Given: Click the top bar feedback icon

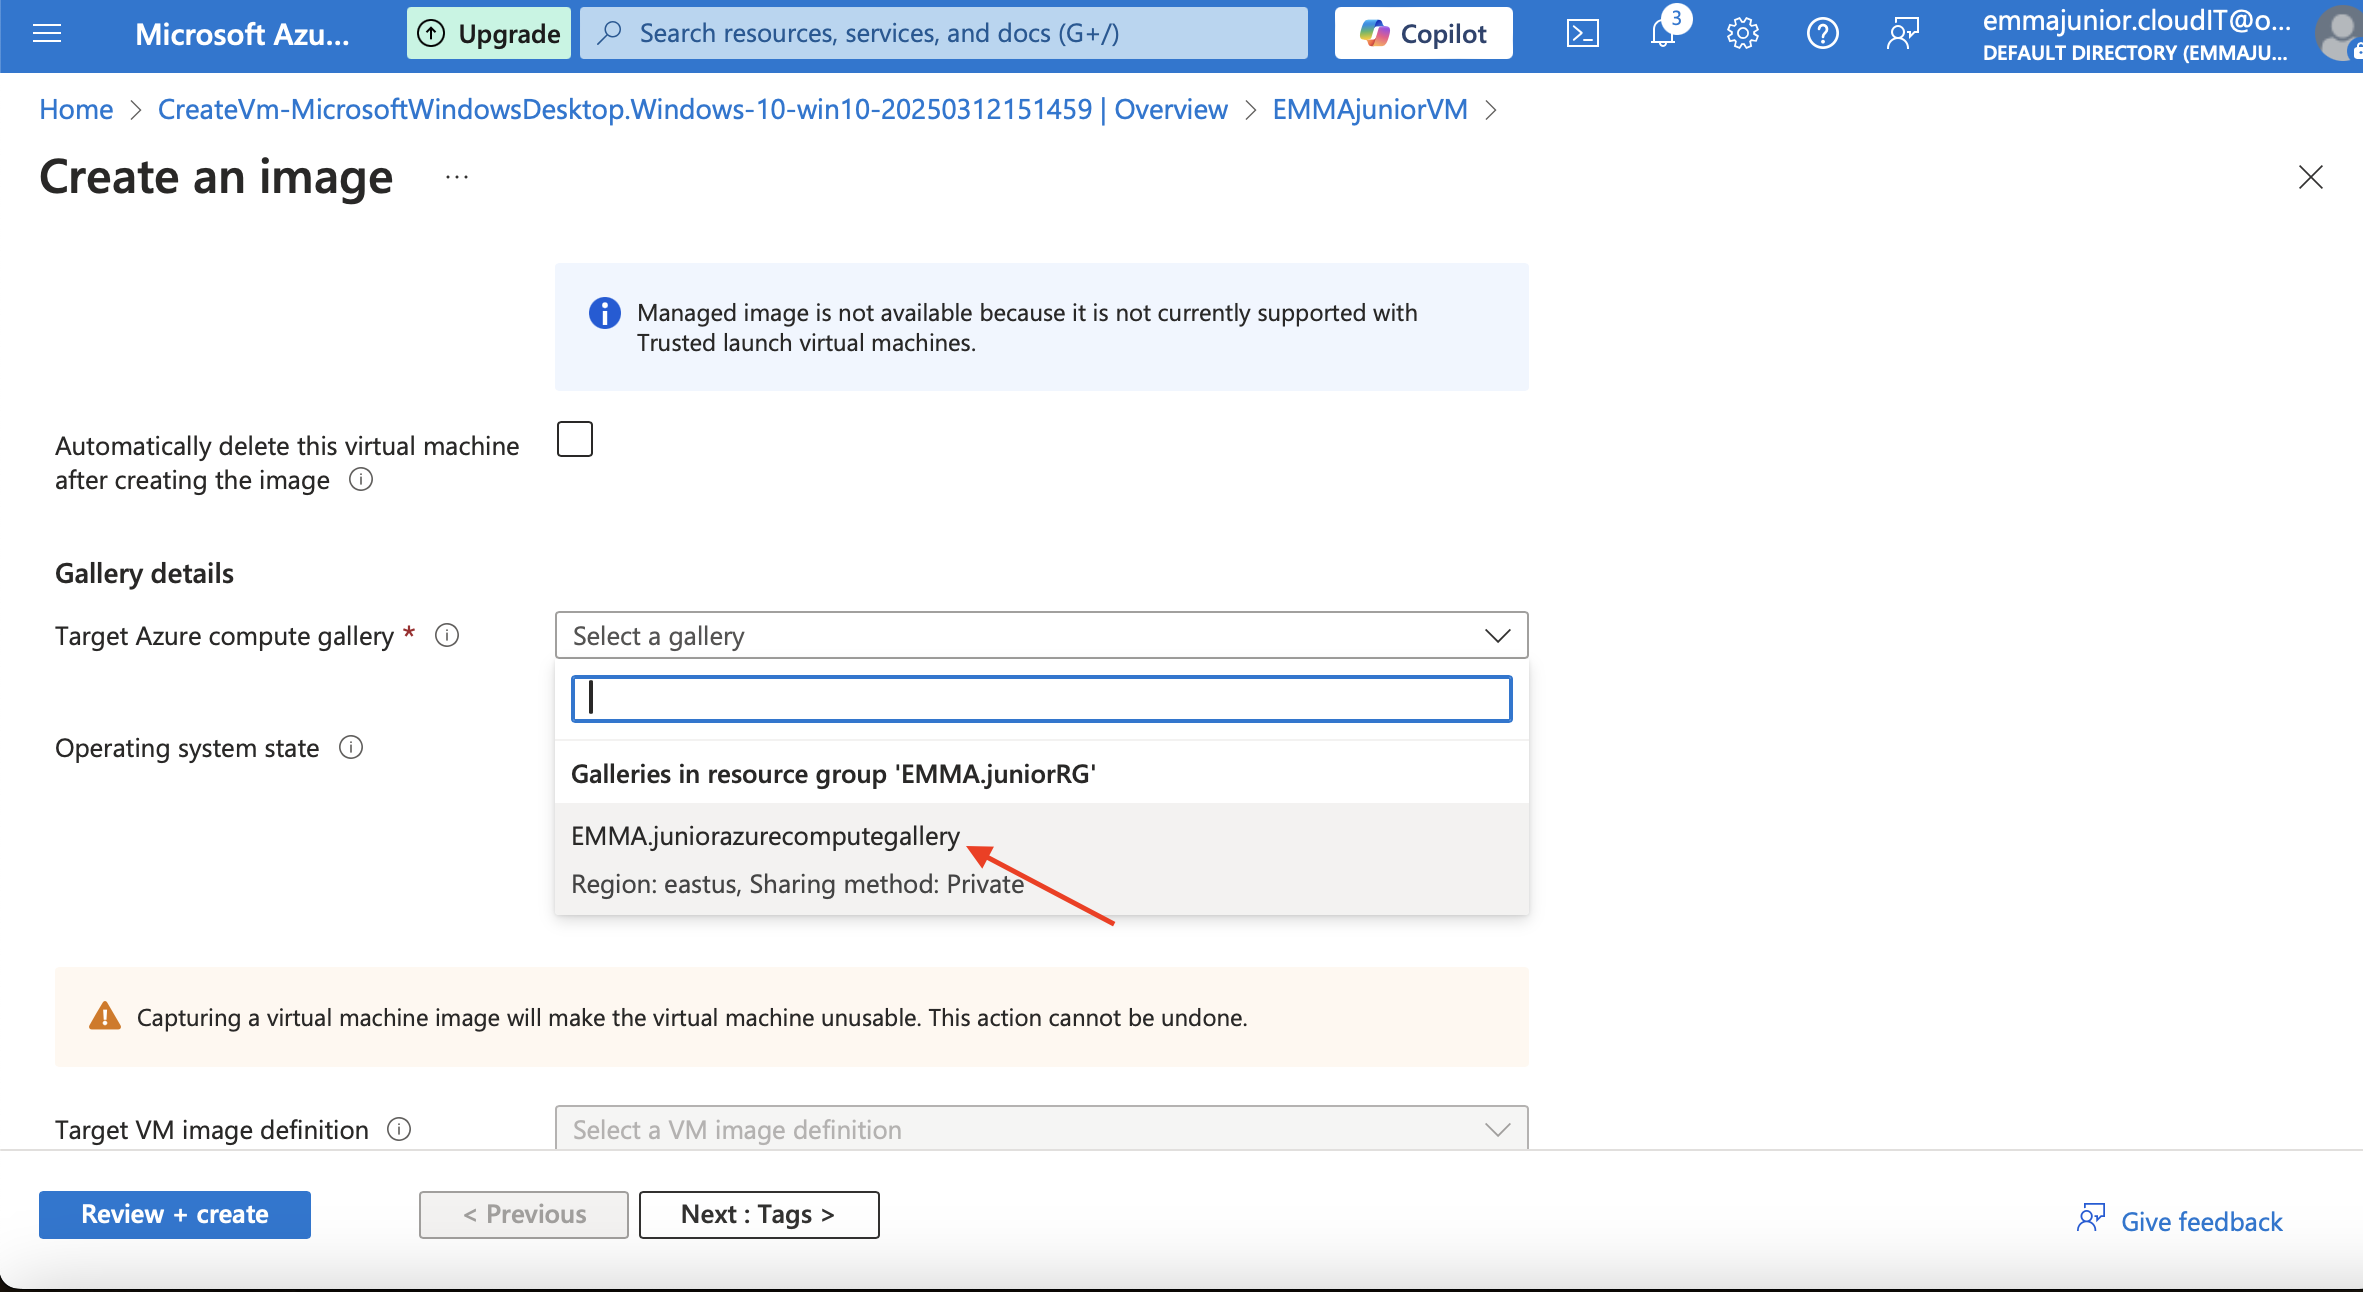Looking at the screenshot, I should point(1903,34).
